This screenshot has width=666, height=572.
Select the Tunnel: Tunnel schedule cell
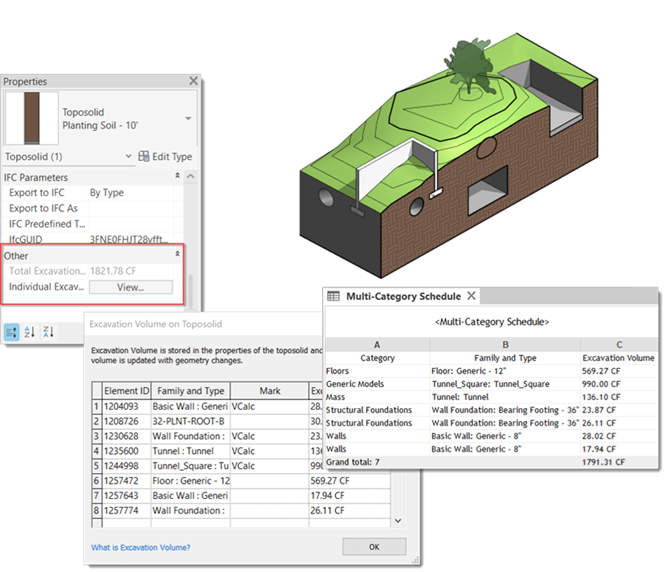505,397
